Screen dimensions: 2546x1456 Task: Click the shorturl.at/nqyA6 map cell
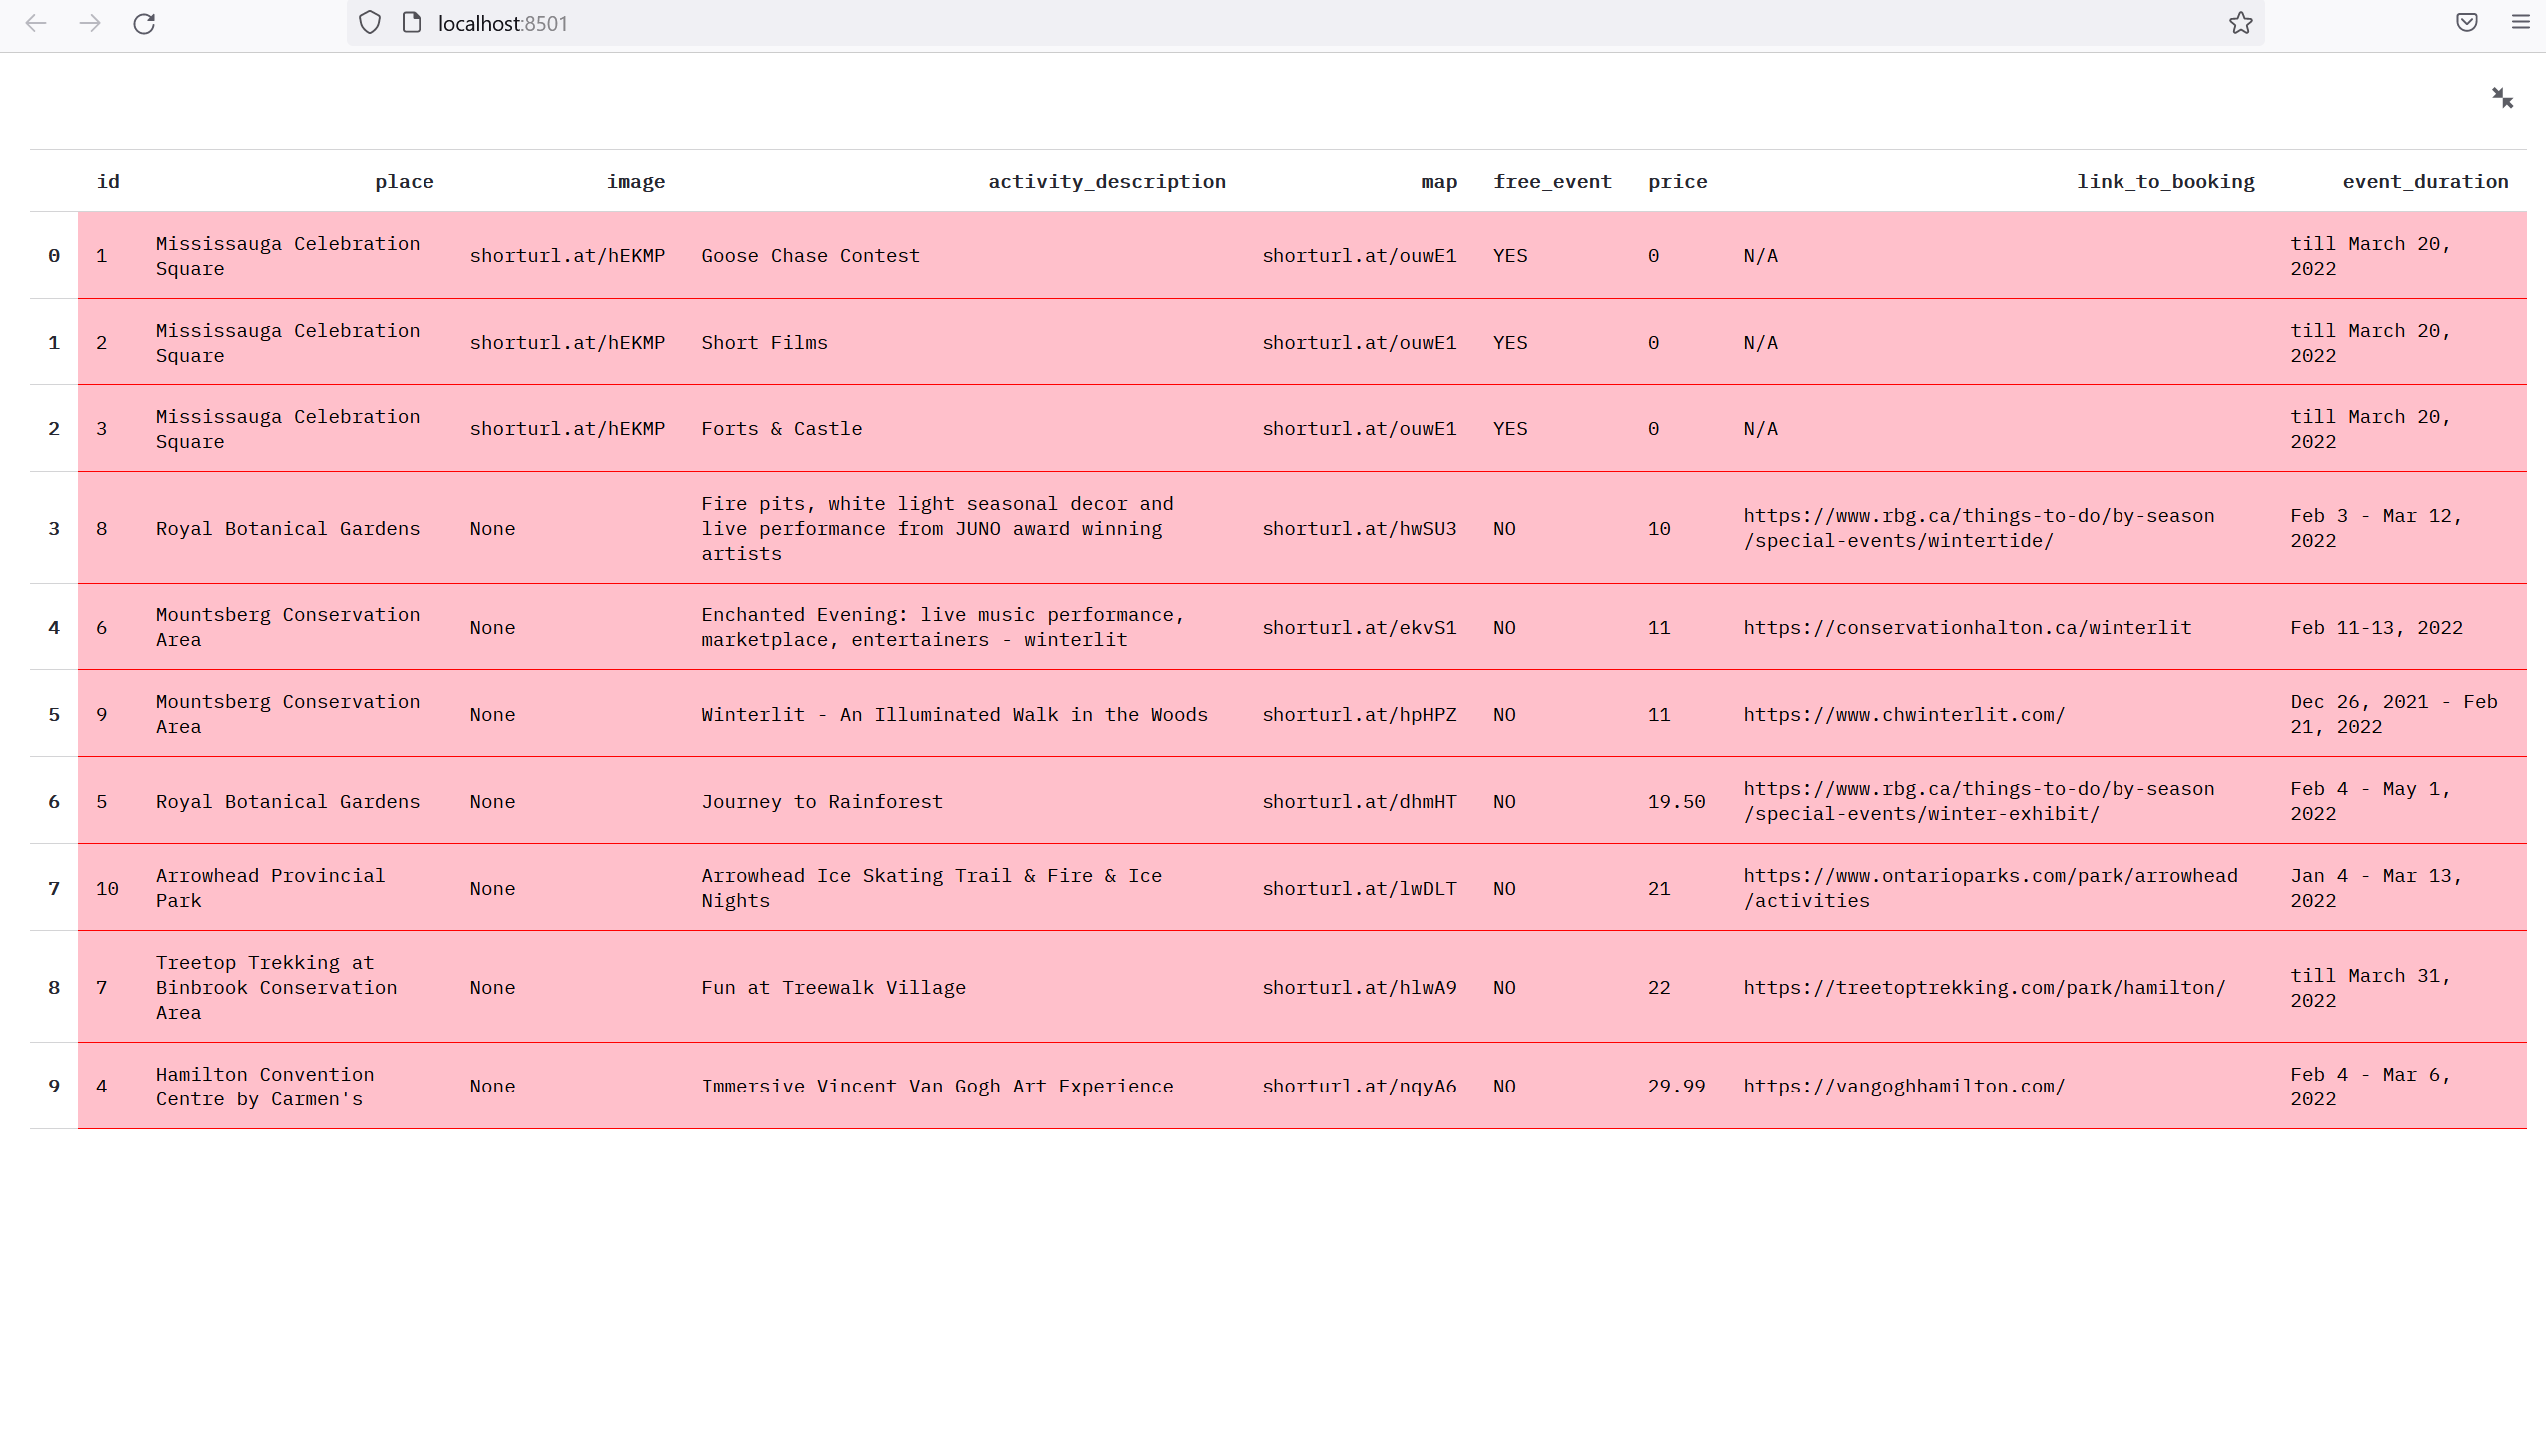tap(1359, 1086)
